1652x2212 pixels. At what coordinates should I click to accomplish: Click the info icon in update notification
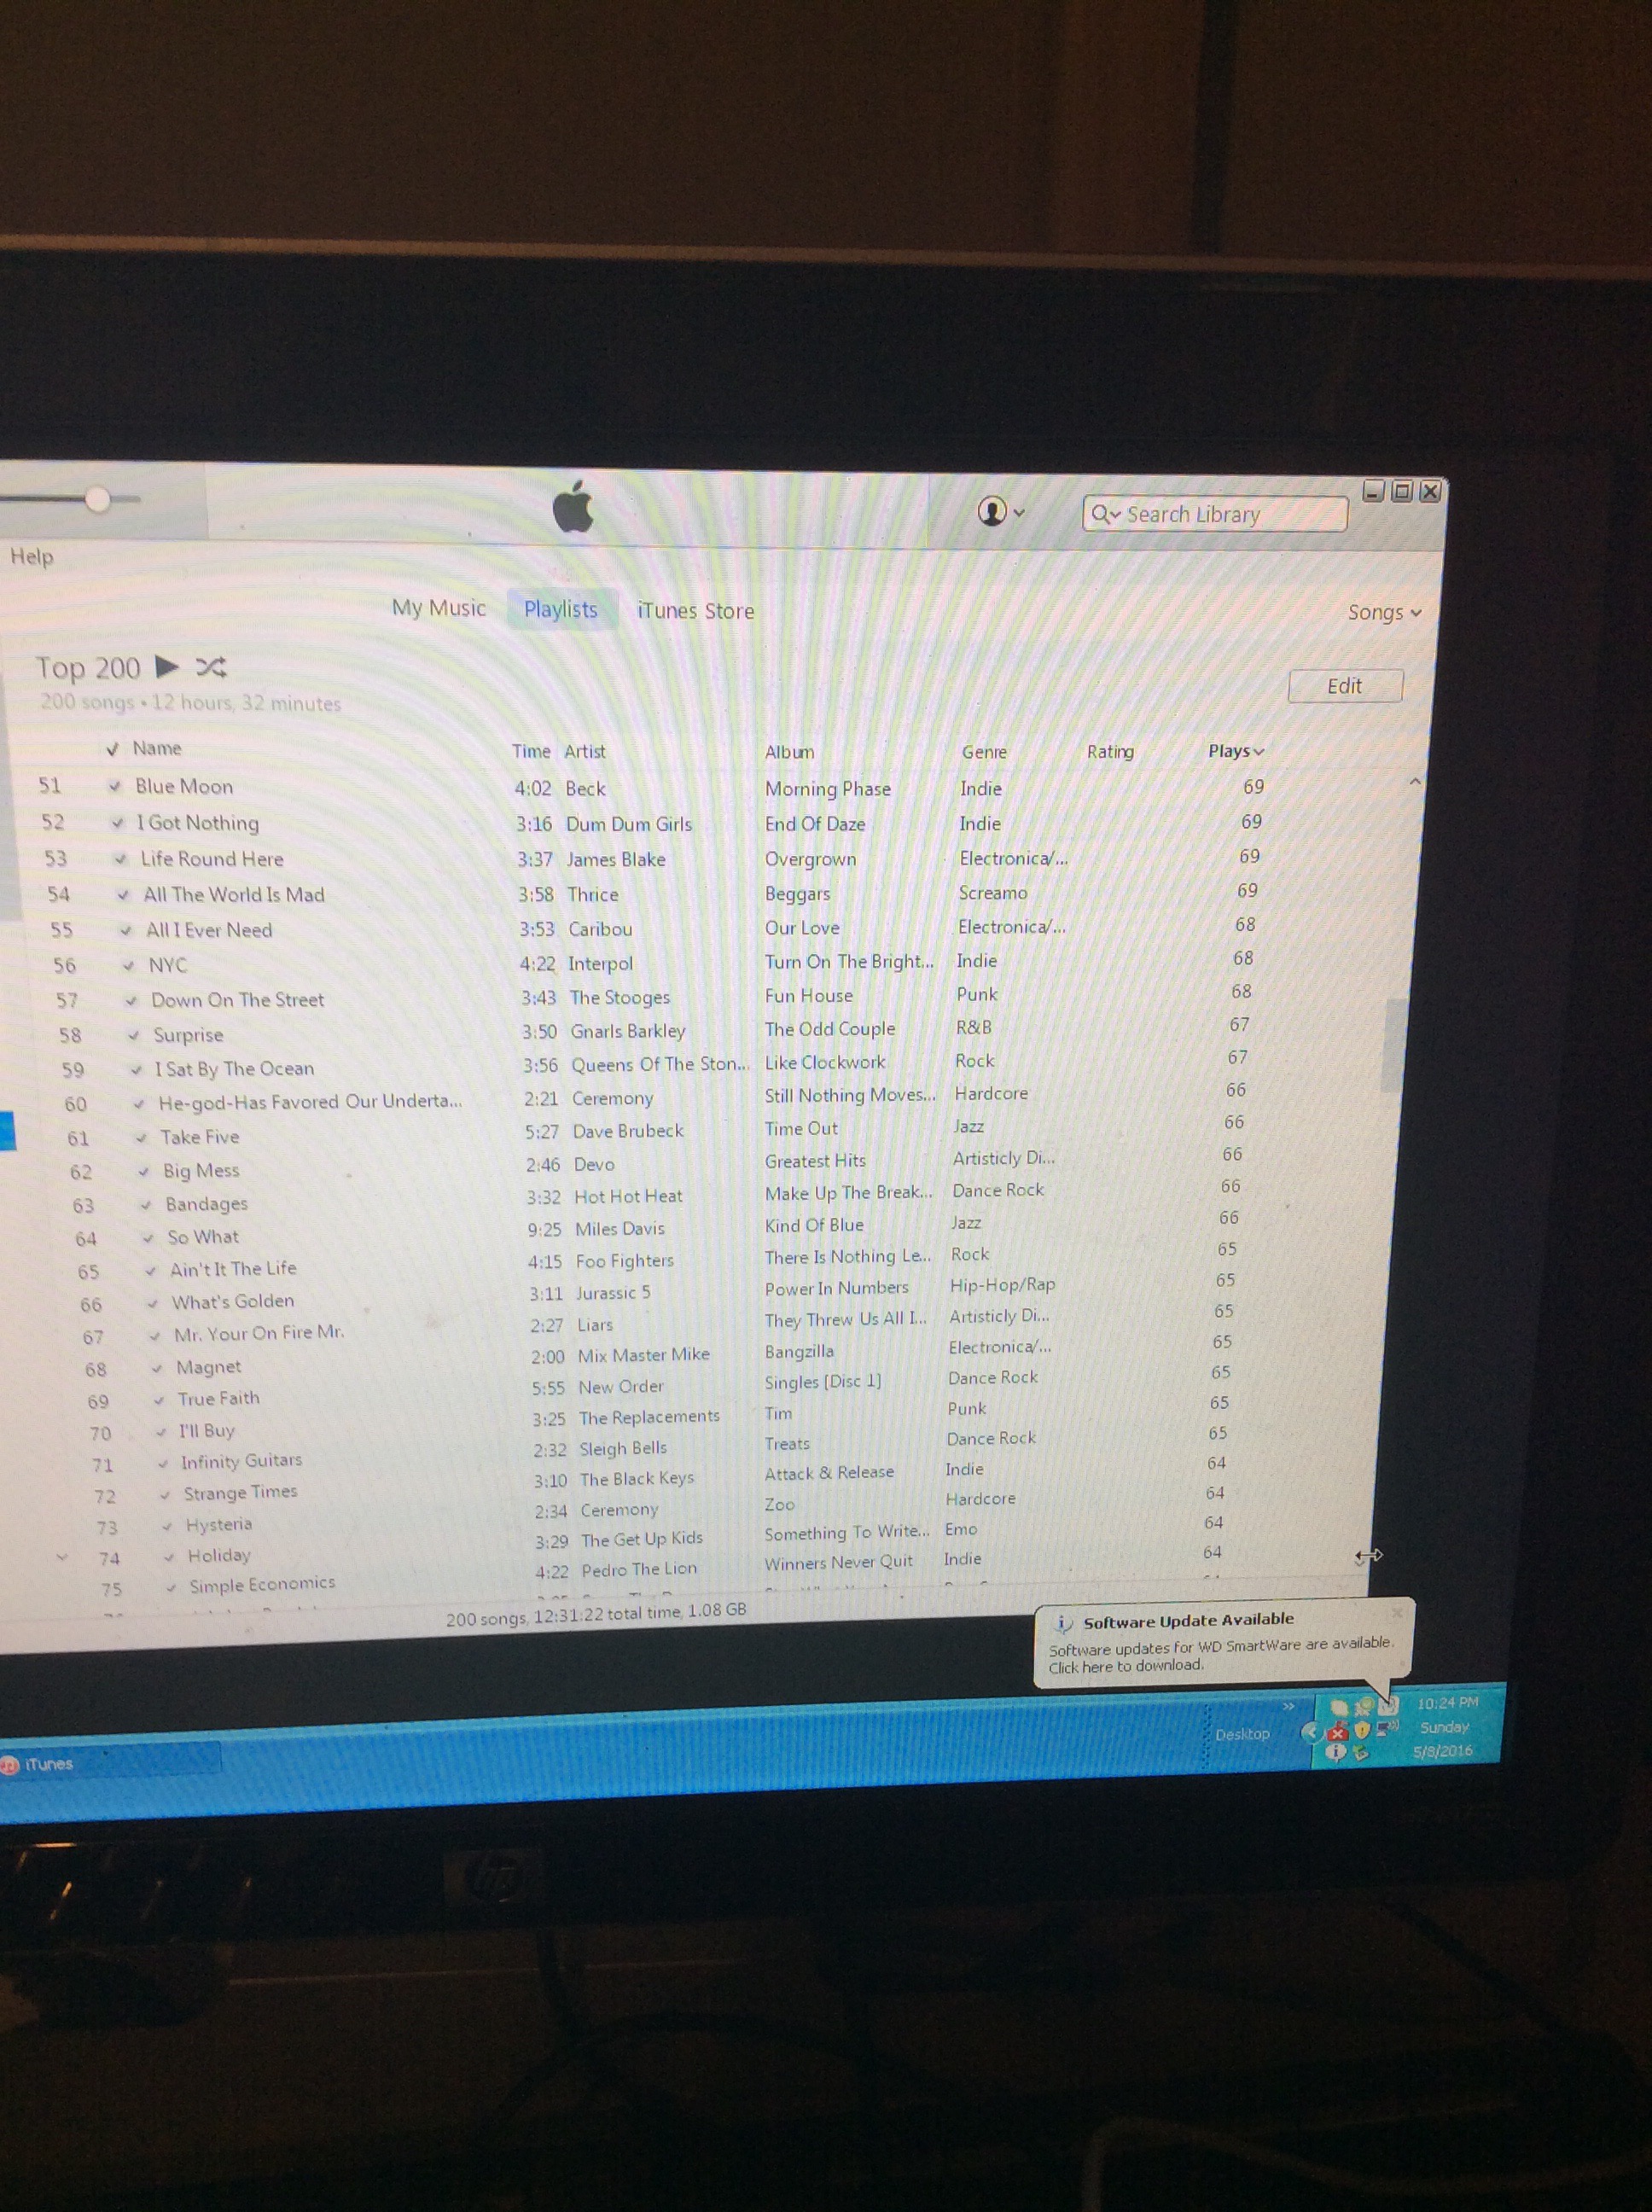click(x=1062, y=1623)
